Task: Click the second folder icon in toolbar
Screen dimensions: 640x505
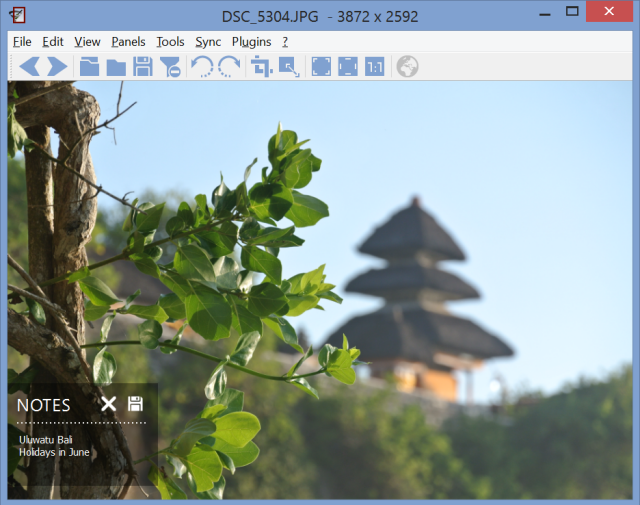Action: pos(116,66)
